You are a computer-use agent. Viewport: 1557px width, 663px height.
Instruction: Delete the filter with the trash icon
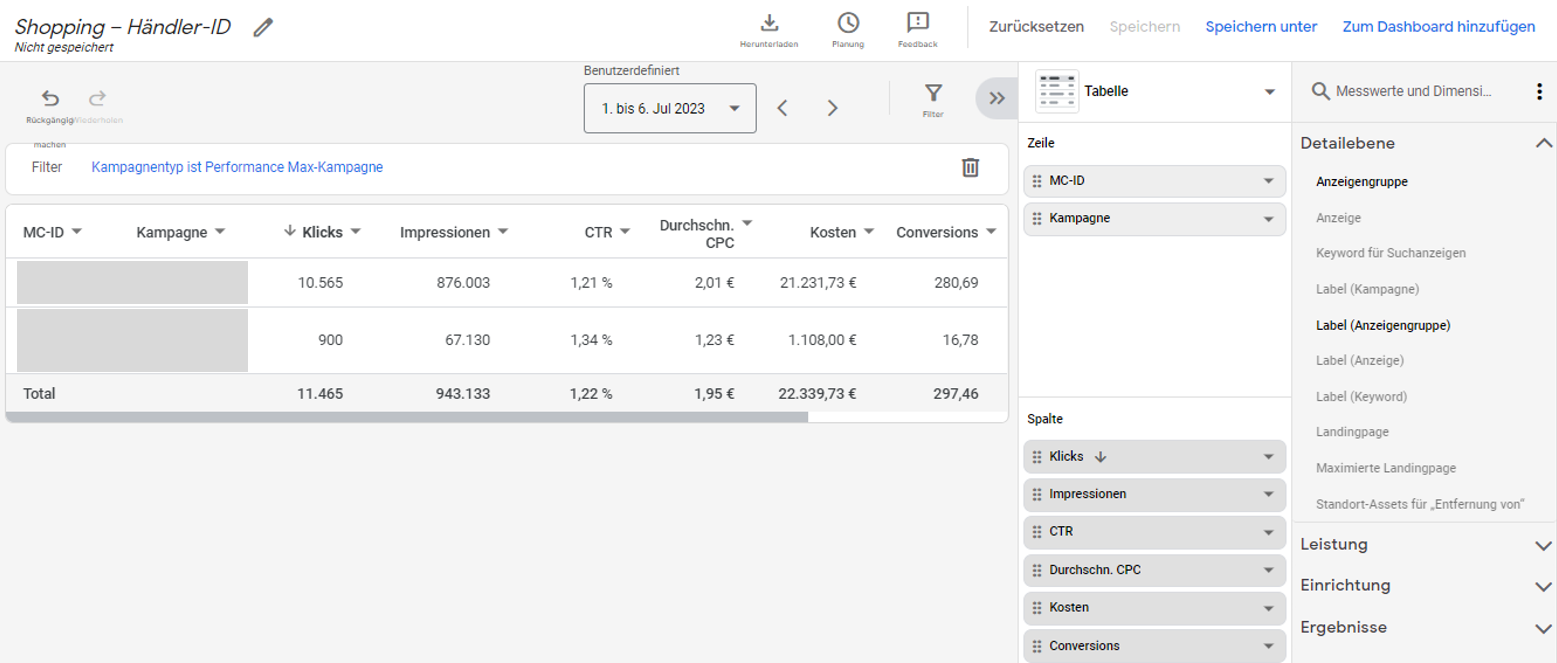click(970, 167)
